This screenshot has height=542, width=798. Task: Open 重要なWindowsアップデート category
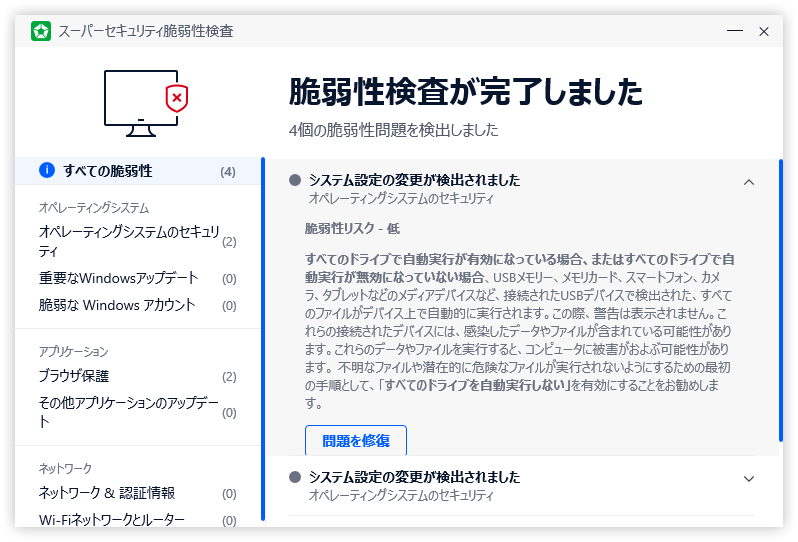[138, 278]
